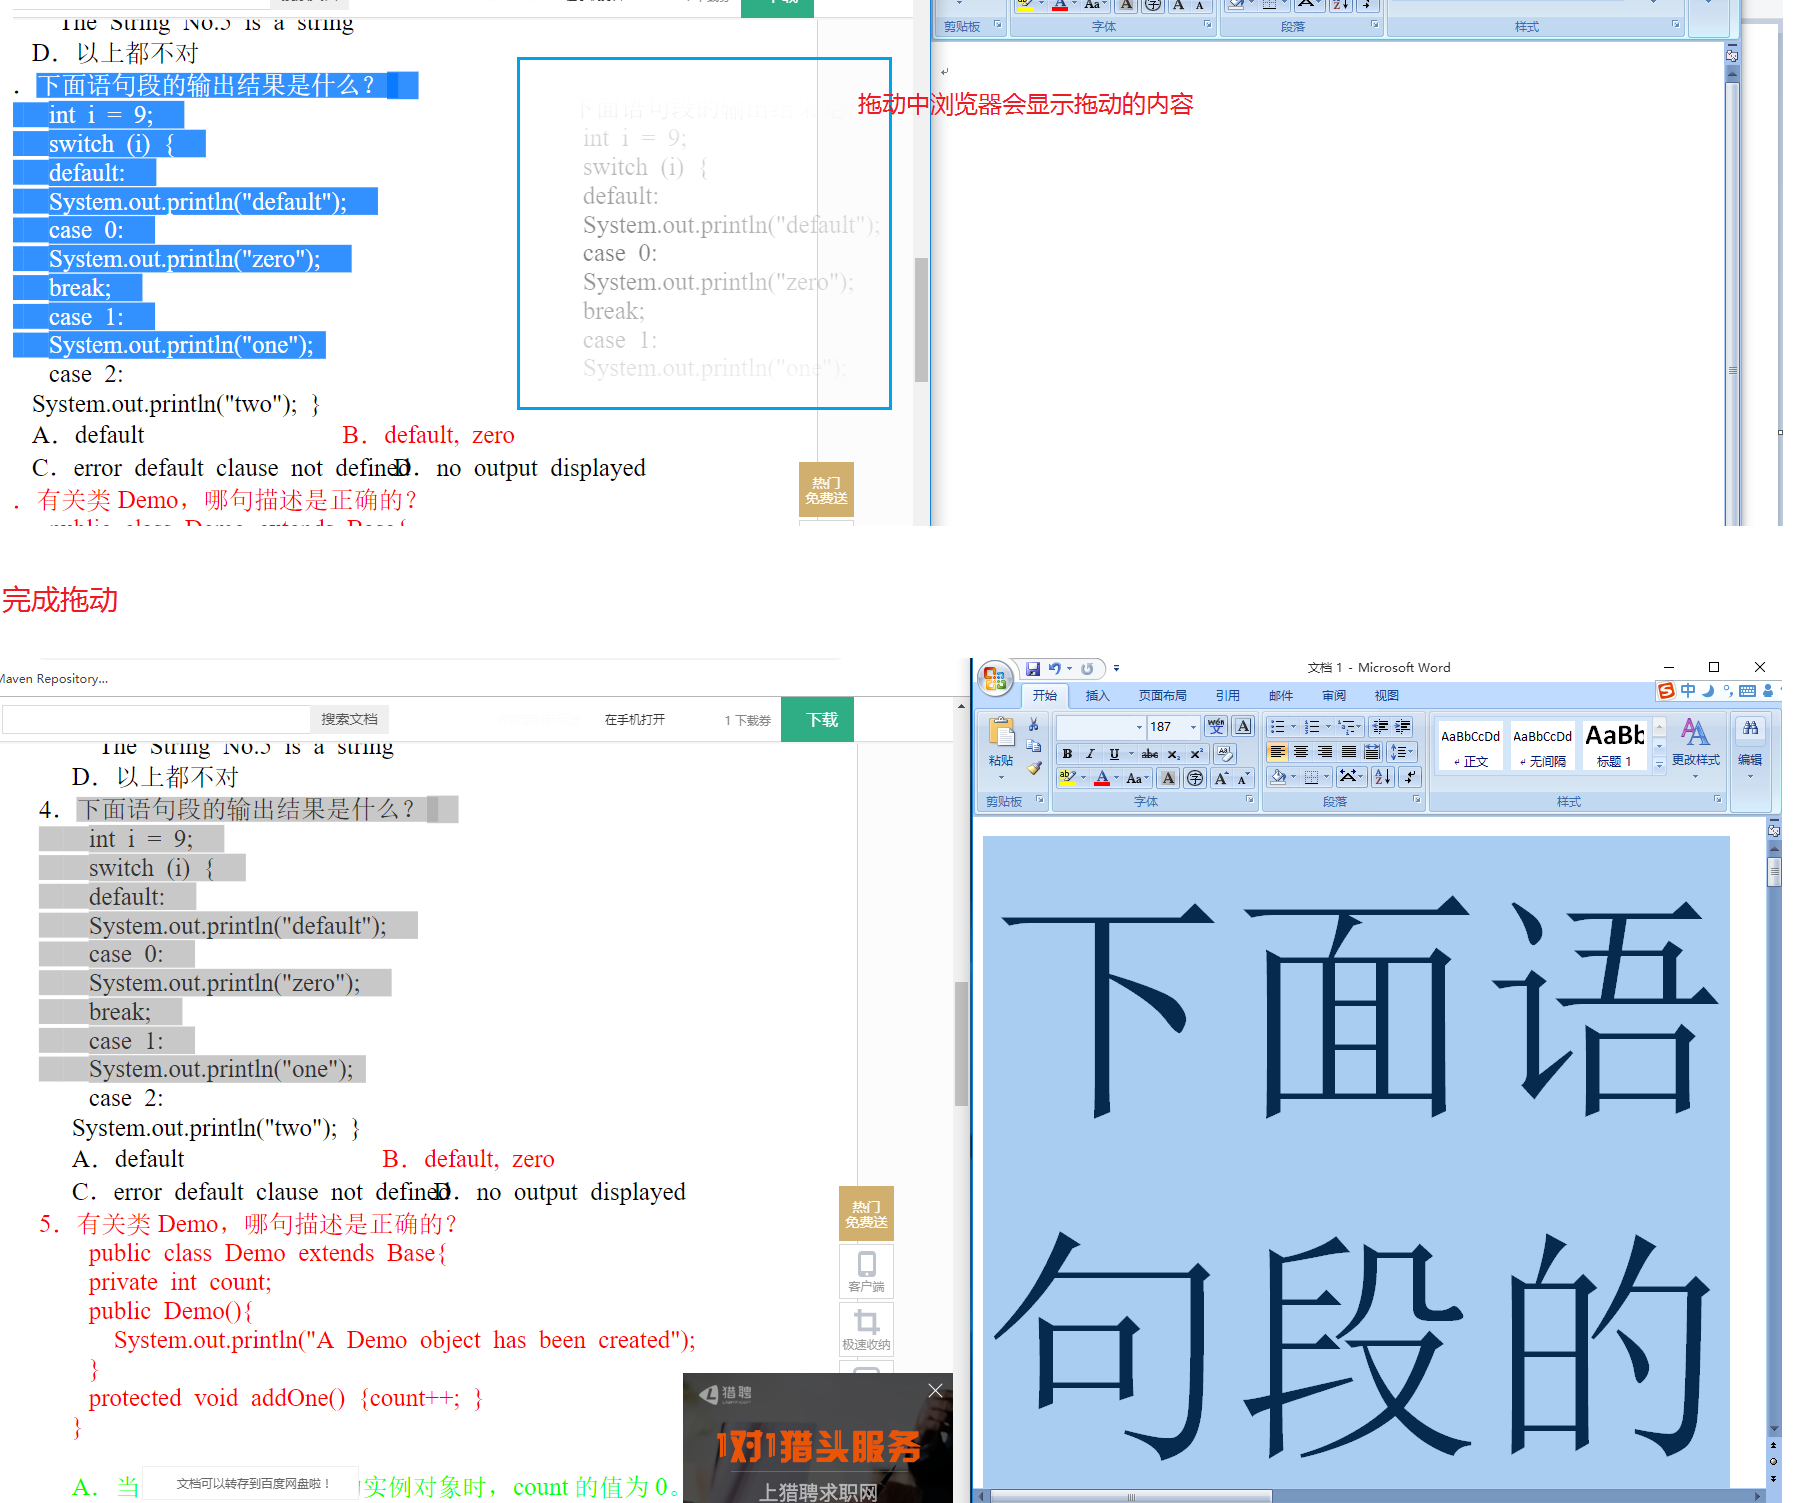Screen dimensions: 1807x1503
Task: Expand the Numbering dropdown arrow
Action: point(1328,727)
